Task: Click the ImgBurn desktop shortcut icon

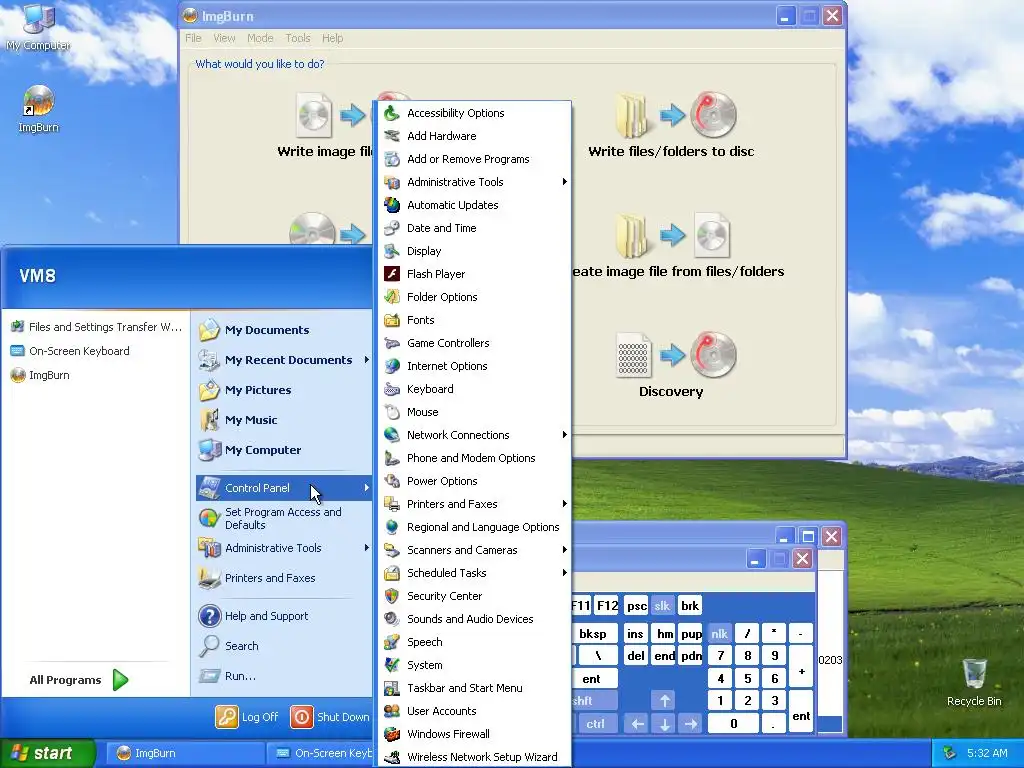Action: click(x=39, y=101)
